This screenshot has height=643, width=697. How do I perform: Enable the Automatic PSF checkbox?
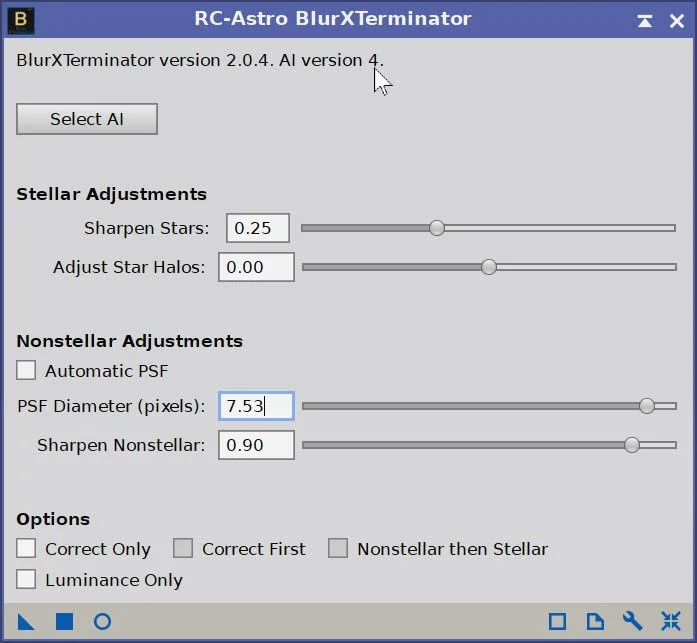click(x=26, y=370)
